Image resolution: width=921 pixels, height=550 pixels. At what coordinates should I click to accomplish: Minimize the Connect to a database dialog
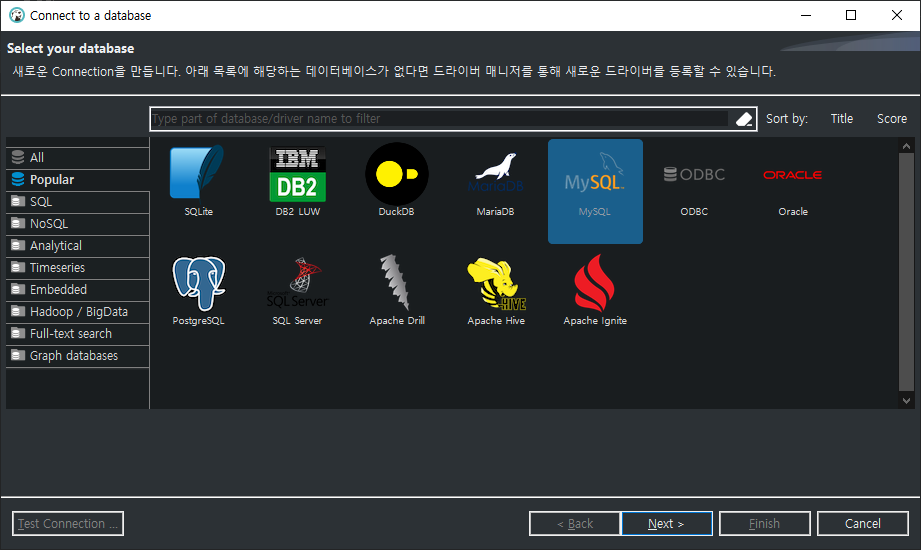point(806,15)
